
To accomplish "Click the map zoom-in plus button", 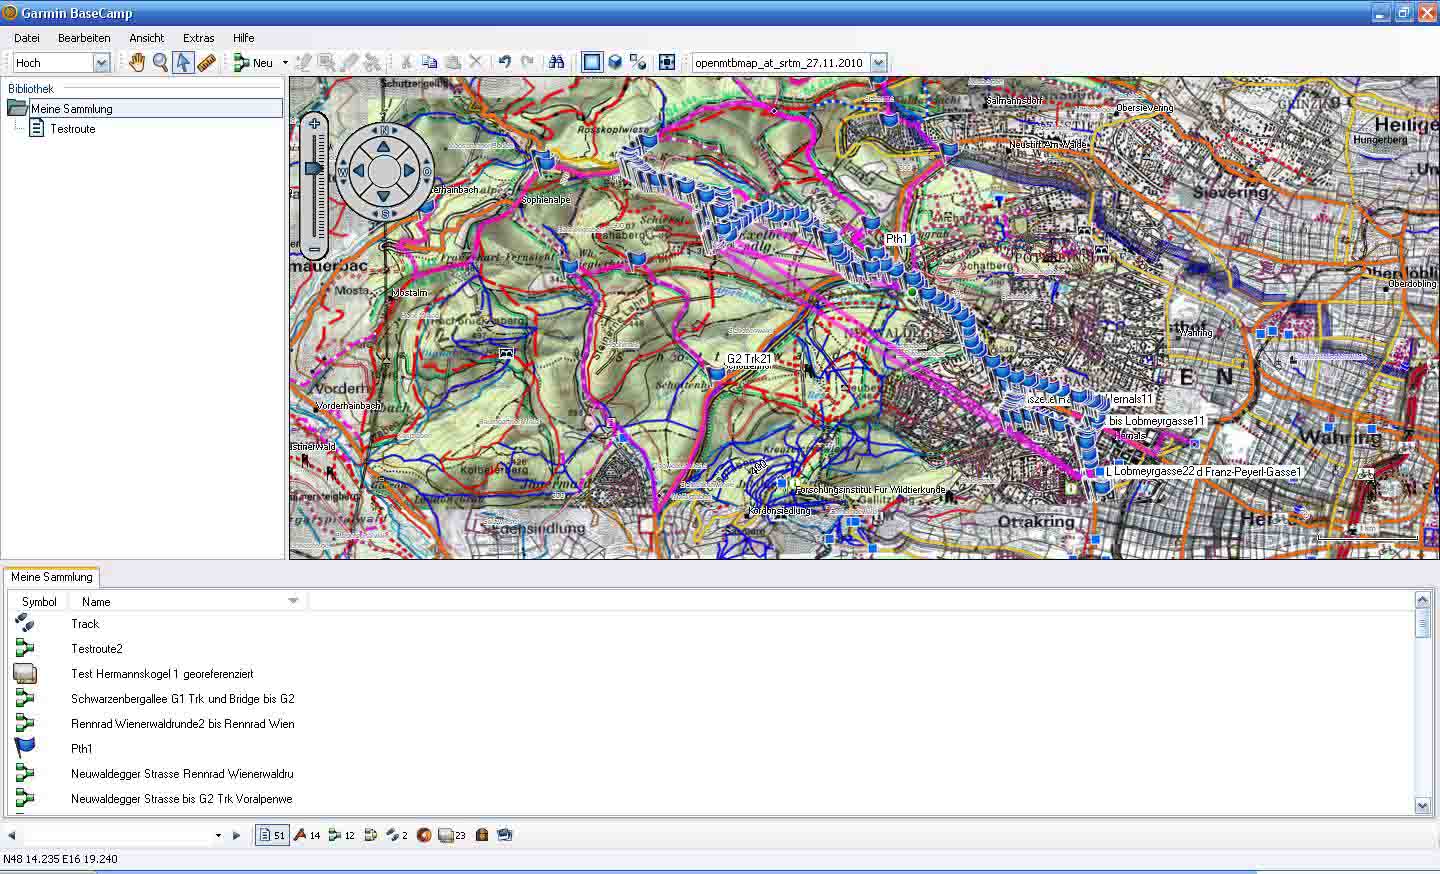I will click(314, 124).
